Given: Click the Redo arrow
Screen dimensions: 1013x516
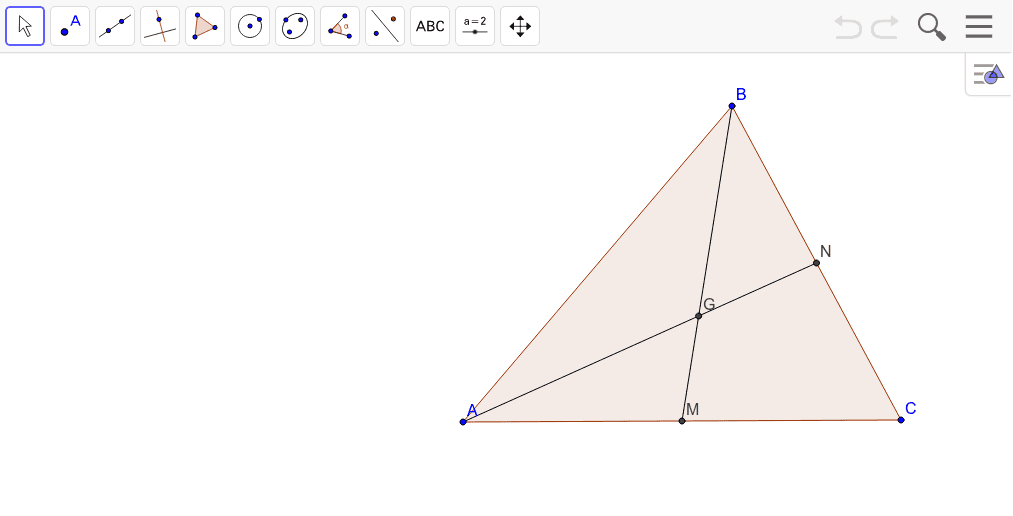Looking at the screenshot, I should point(885,27).
